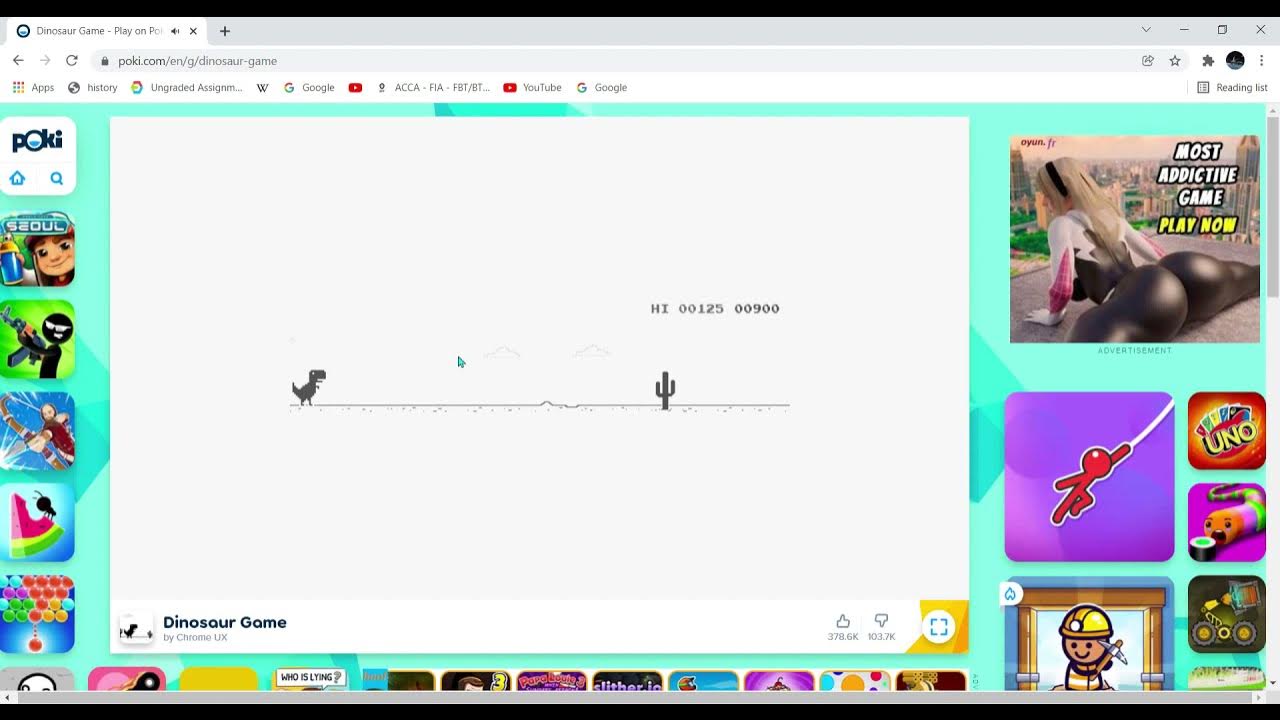Reload the current page
This screenshot has width=1280, height=720.
[72, 61]
